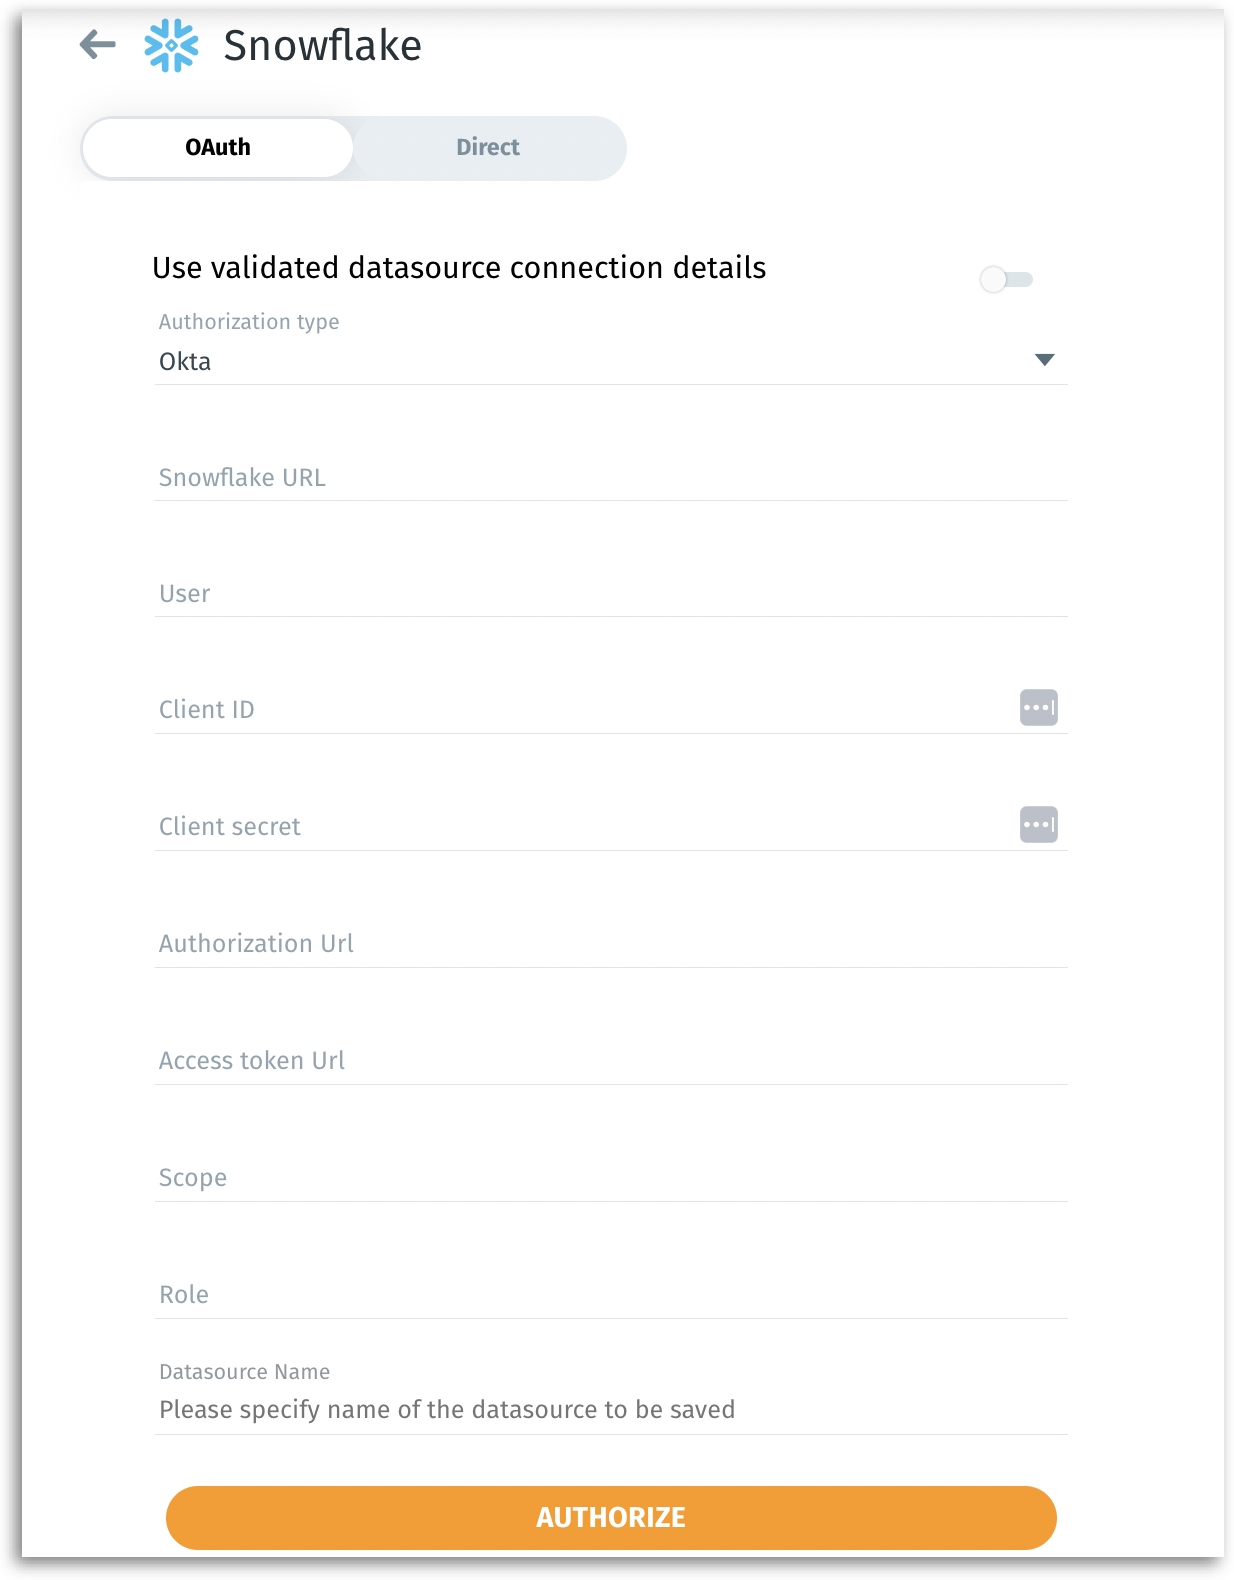
Task: Open the Authorization type dropdown
Action: (x=590, y=361)
